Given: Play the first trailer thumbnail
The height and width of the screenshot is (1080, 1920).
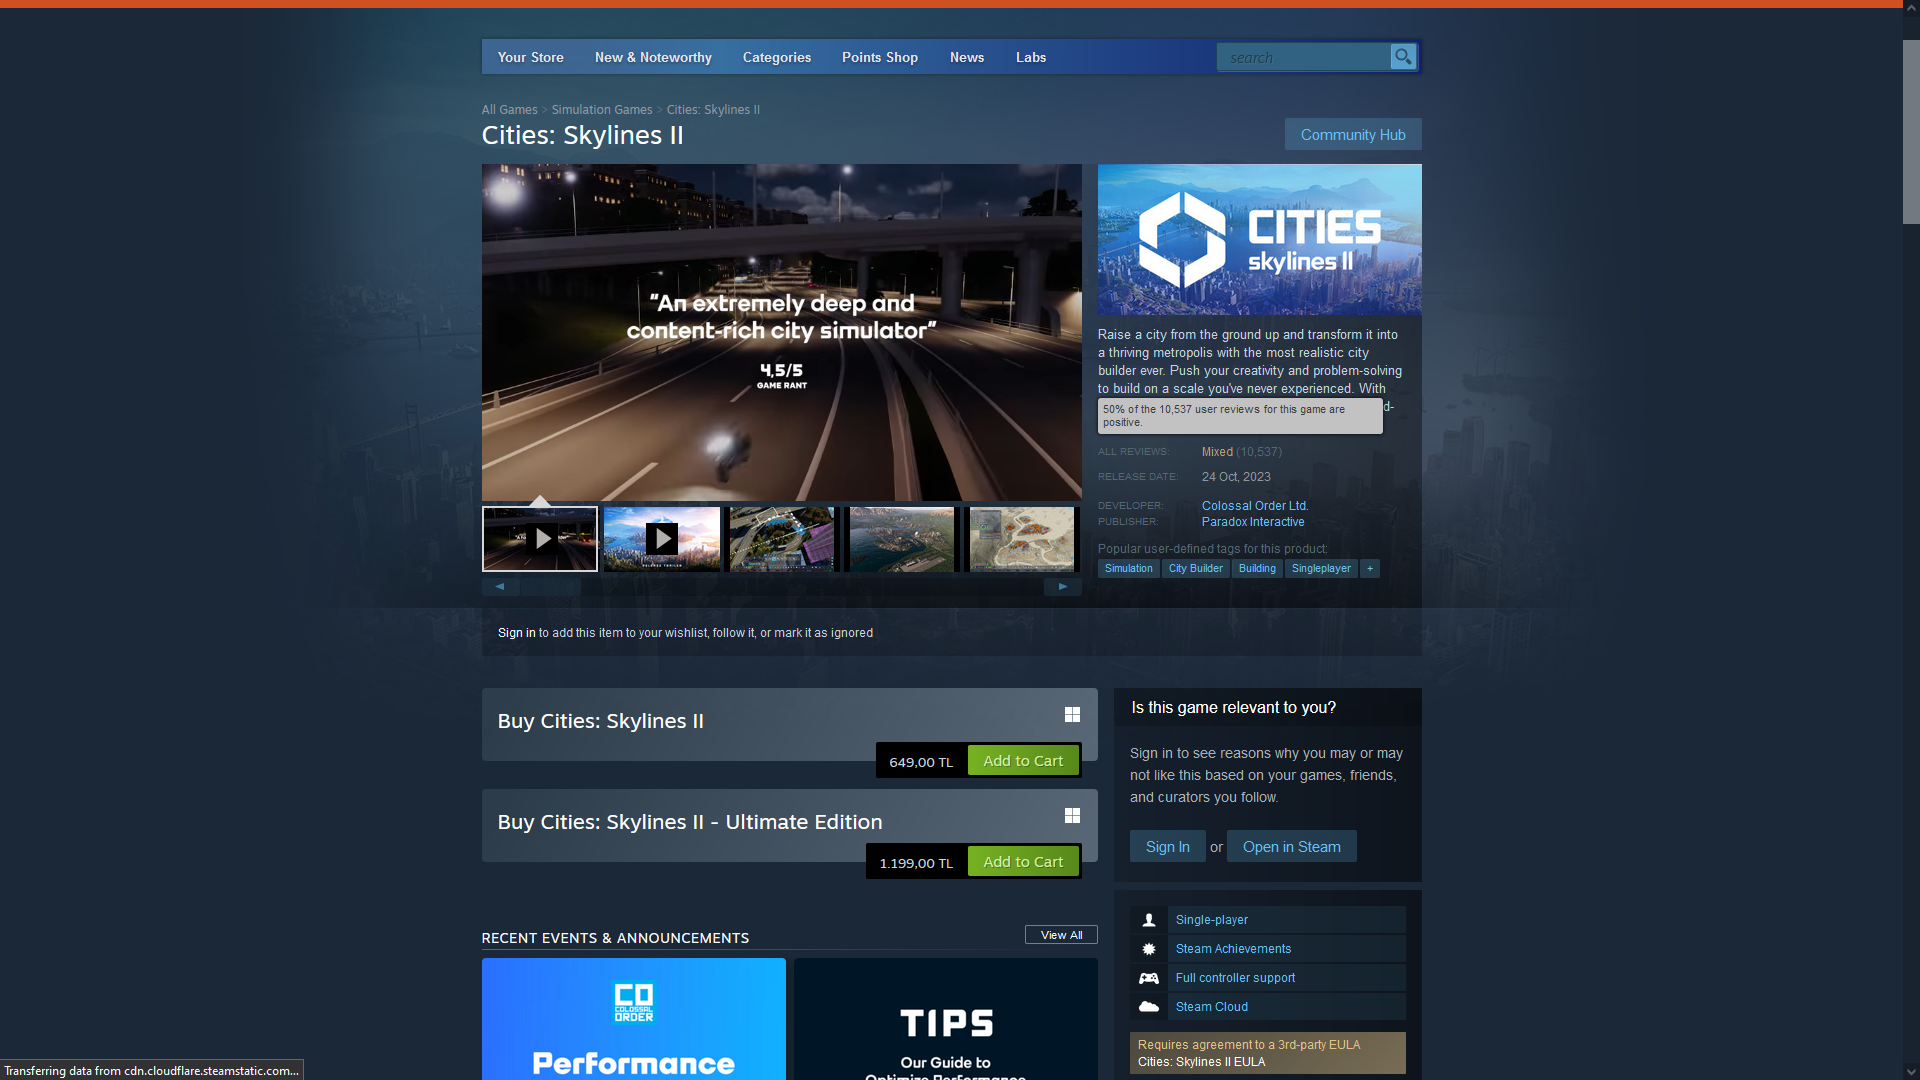Looking at the screenshot, I should [x=540, y=539].
